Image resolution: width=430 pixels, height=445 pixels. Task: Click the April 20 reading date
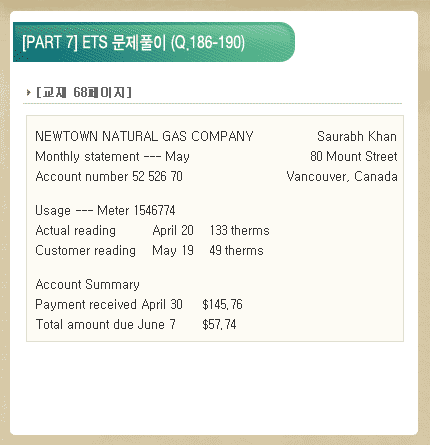point(173,231)
